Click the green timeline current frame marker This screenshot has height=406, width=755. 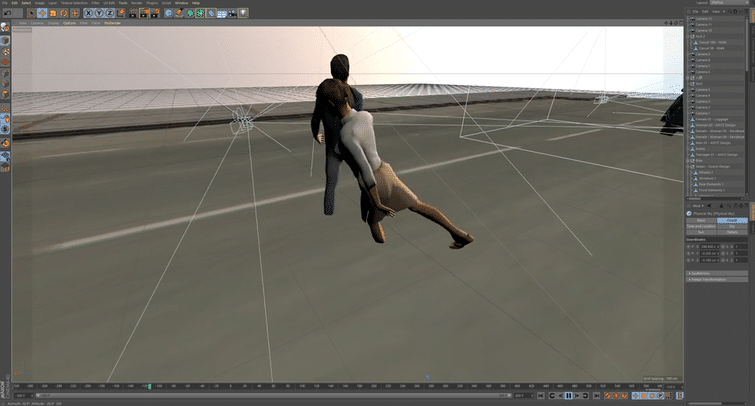(x=150, y=386)
